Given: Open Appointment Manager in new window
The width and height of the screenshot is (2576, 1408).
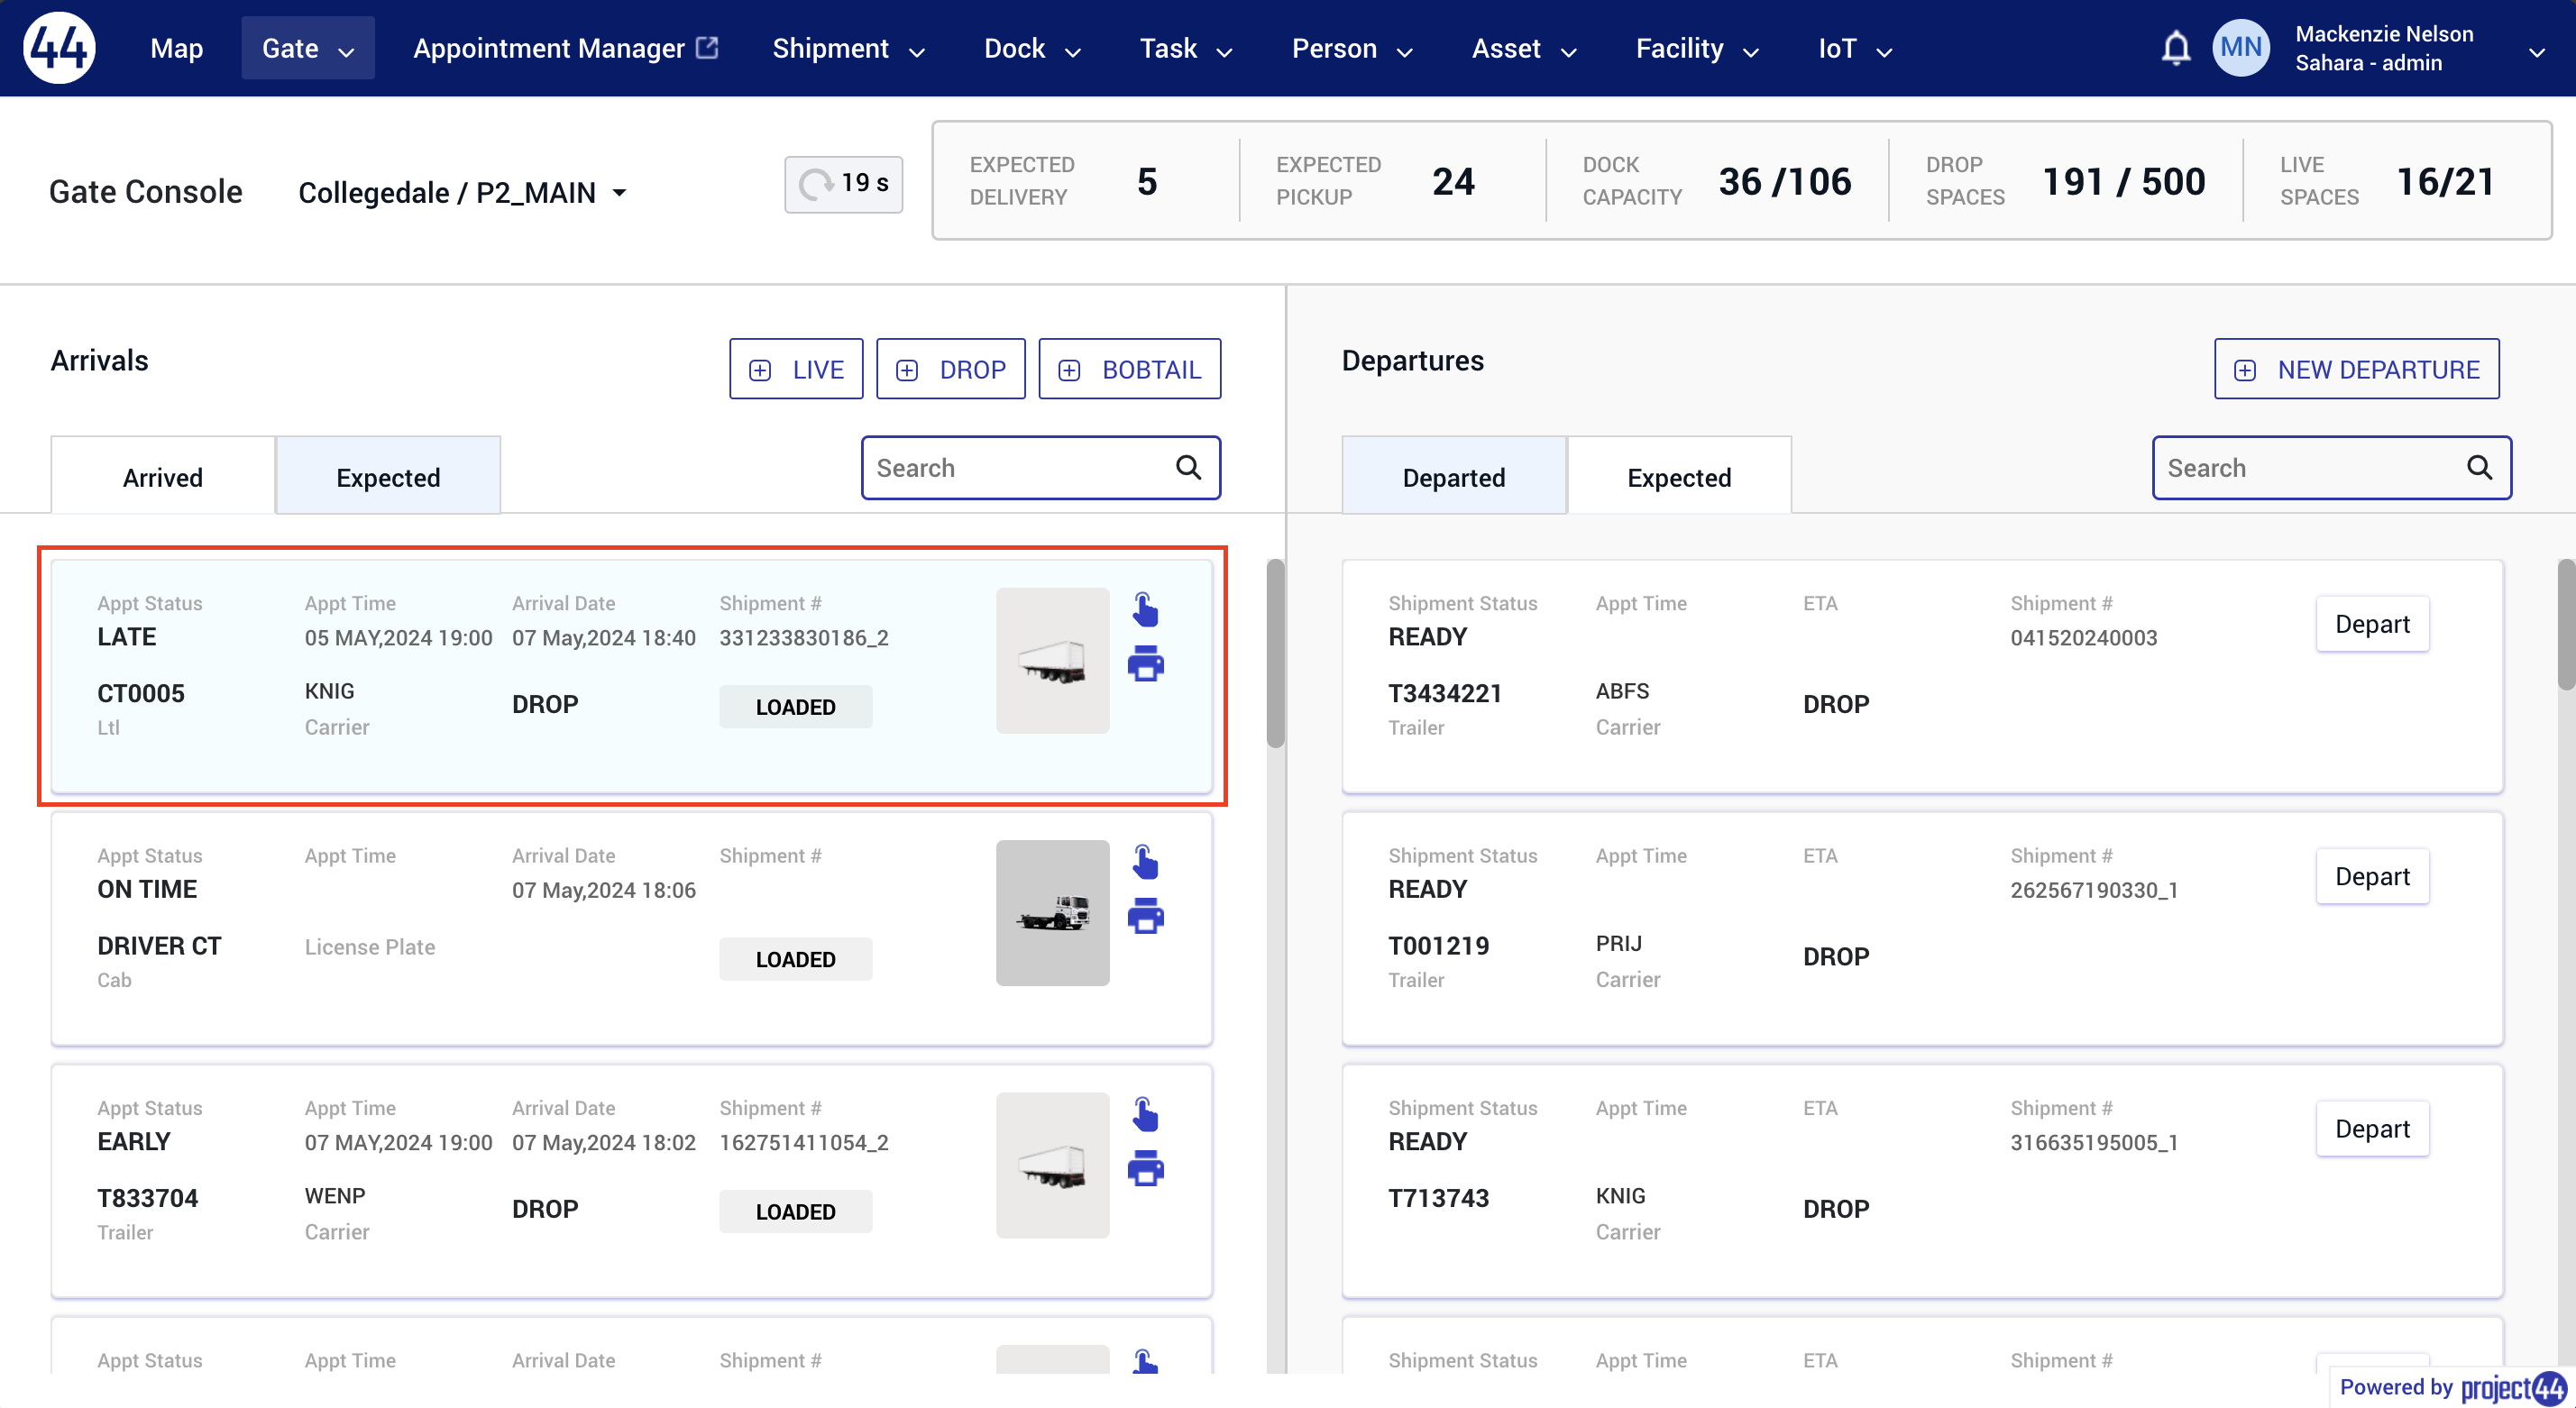Looking at the screenshot, I should click(565, 48).
